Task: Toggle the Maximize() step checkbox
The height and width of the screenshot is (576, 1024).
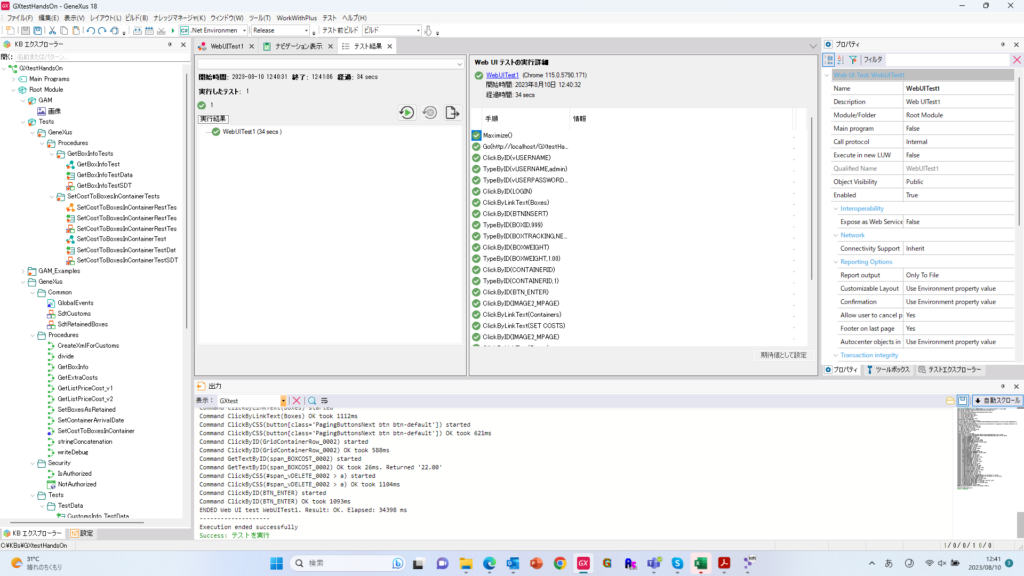Action: [x=476, y=135]
